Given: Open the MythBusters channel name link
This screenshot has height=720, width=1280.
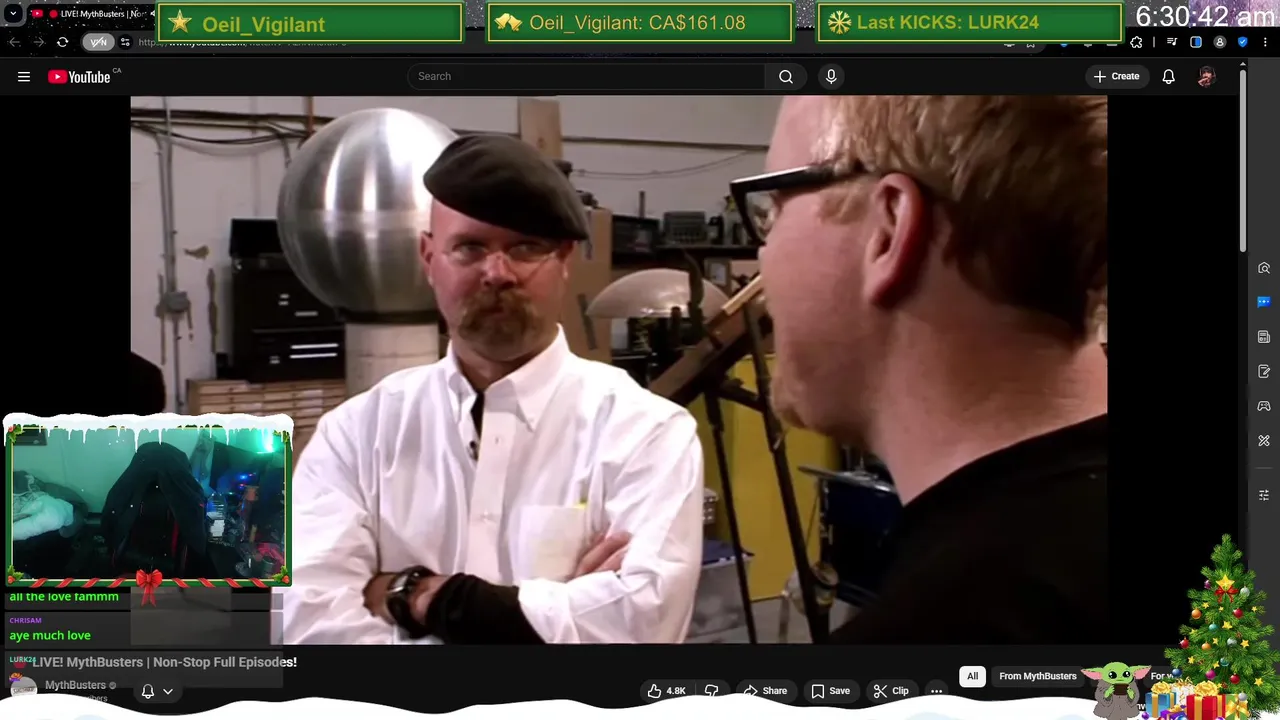Looking at the screenshot, I should (75, 685).
